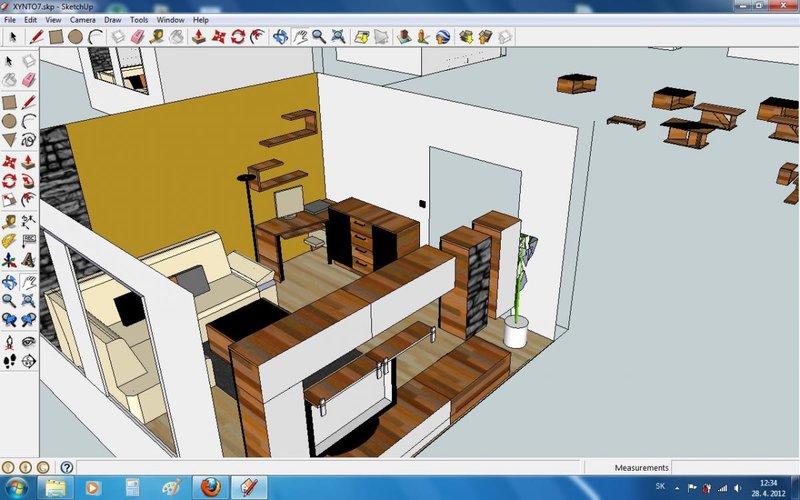Select the Dimension tool

pos(28,221)
